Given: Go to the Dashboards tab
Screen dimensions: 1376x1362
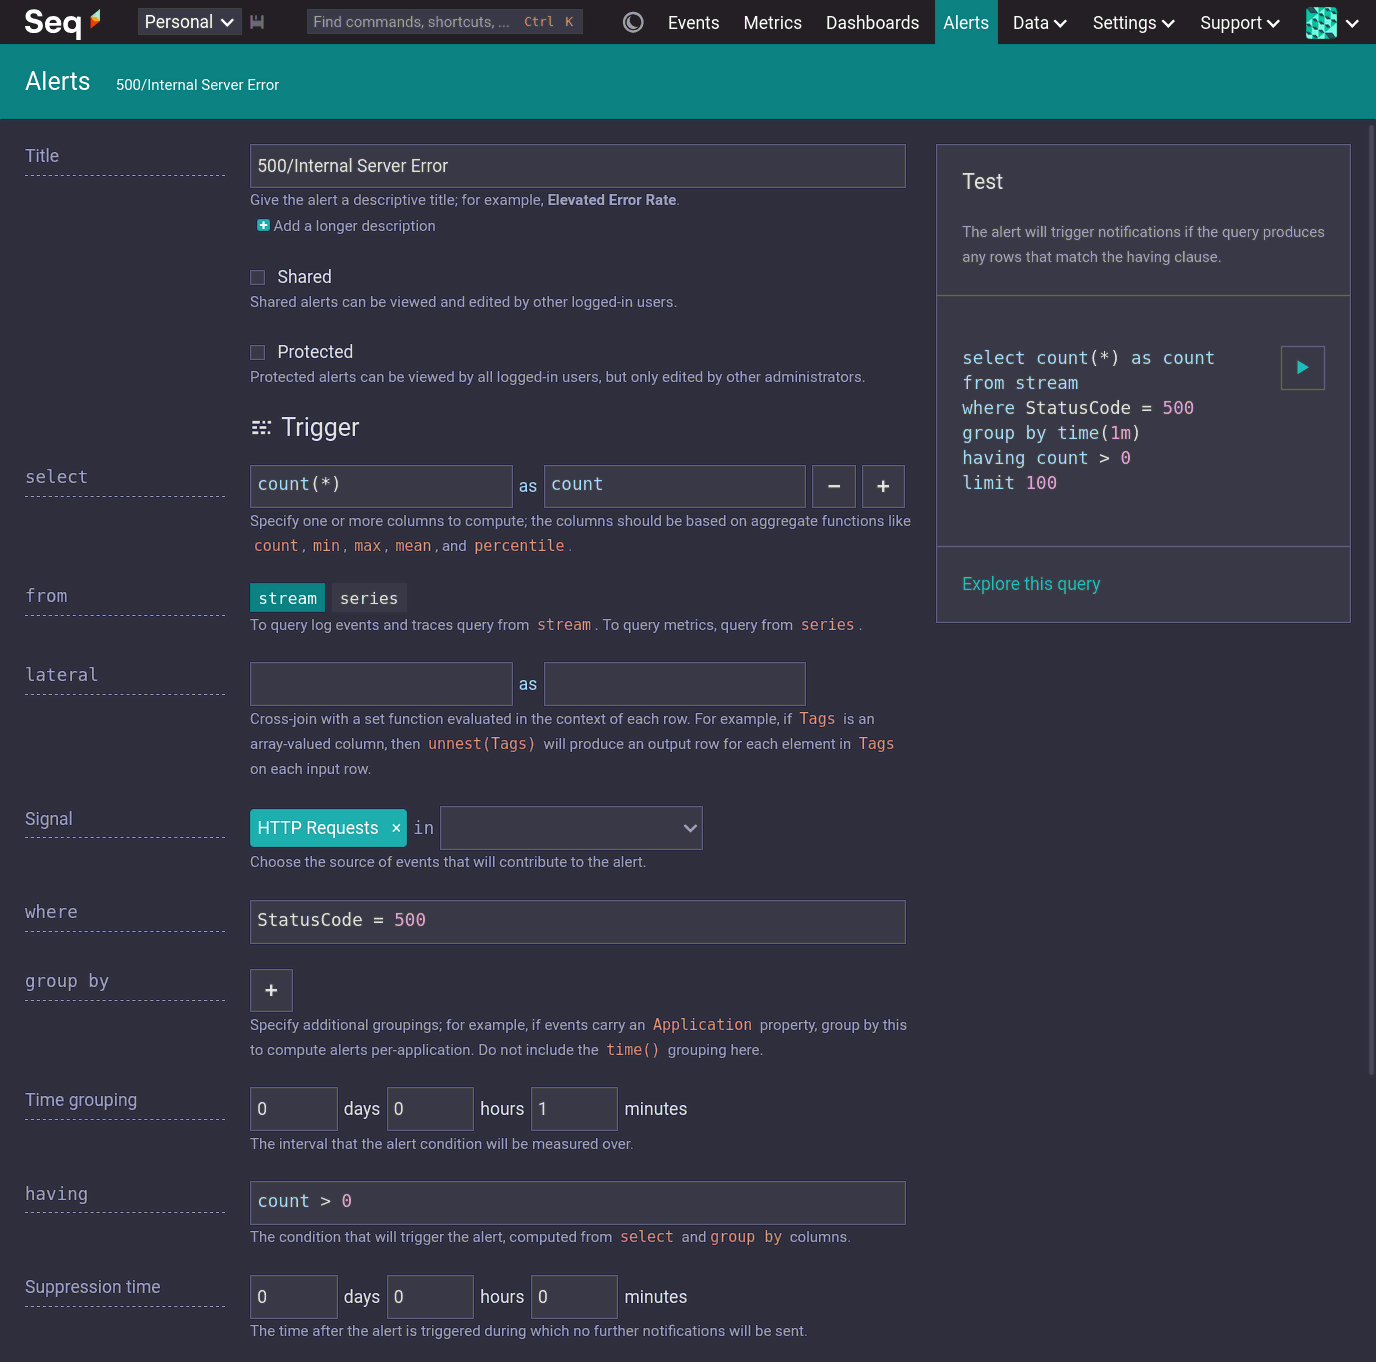Looking at the screenshot, I should (x=872, y=22).
